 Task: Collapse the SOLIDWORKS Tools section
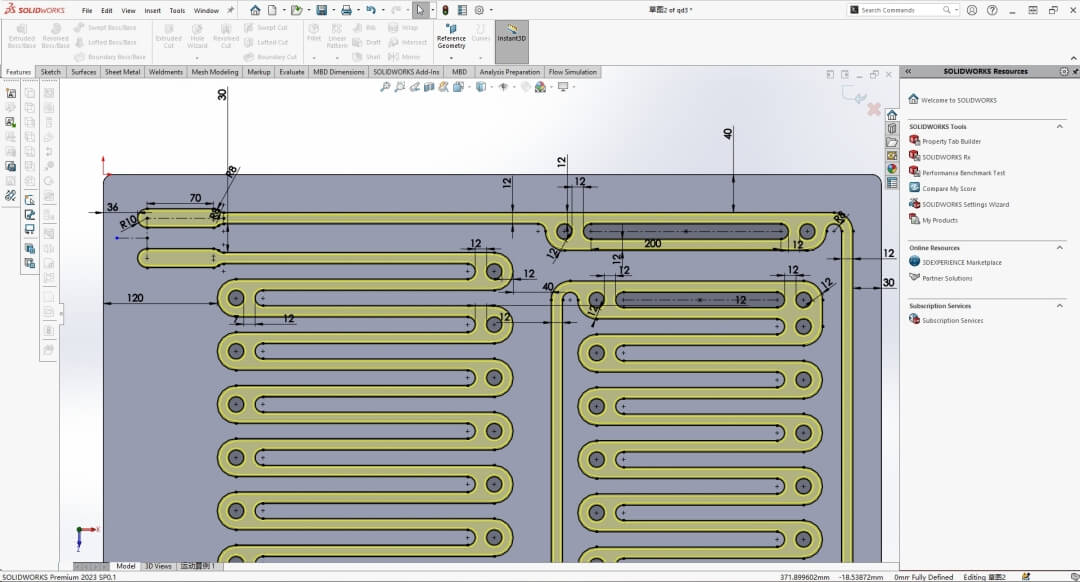tap(1059, 127)
